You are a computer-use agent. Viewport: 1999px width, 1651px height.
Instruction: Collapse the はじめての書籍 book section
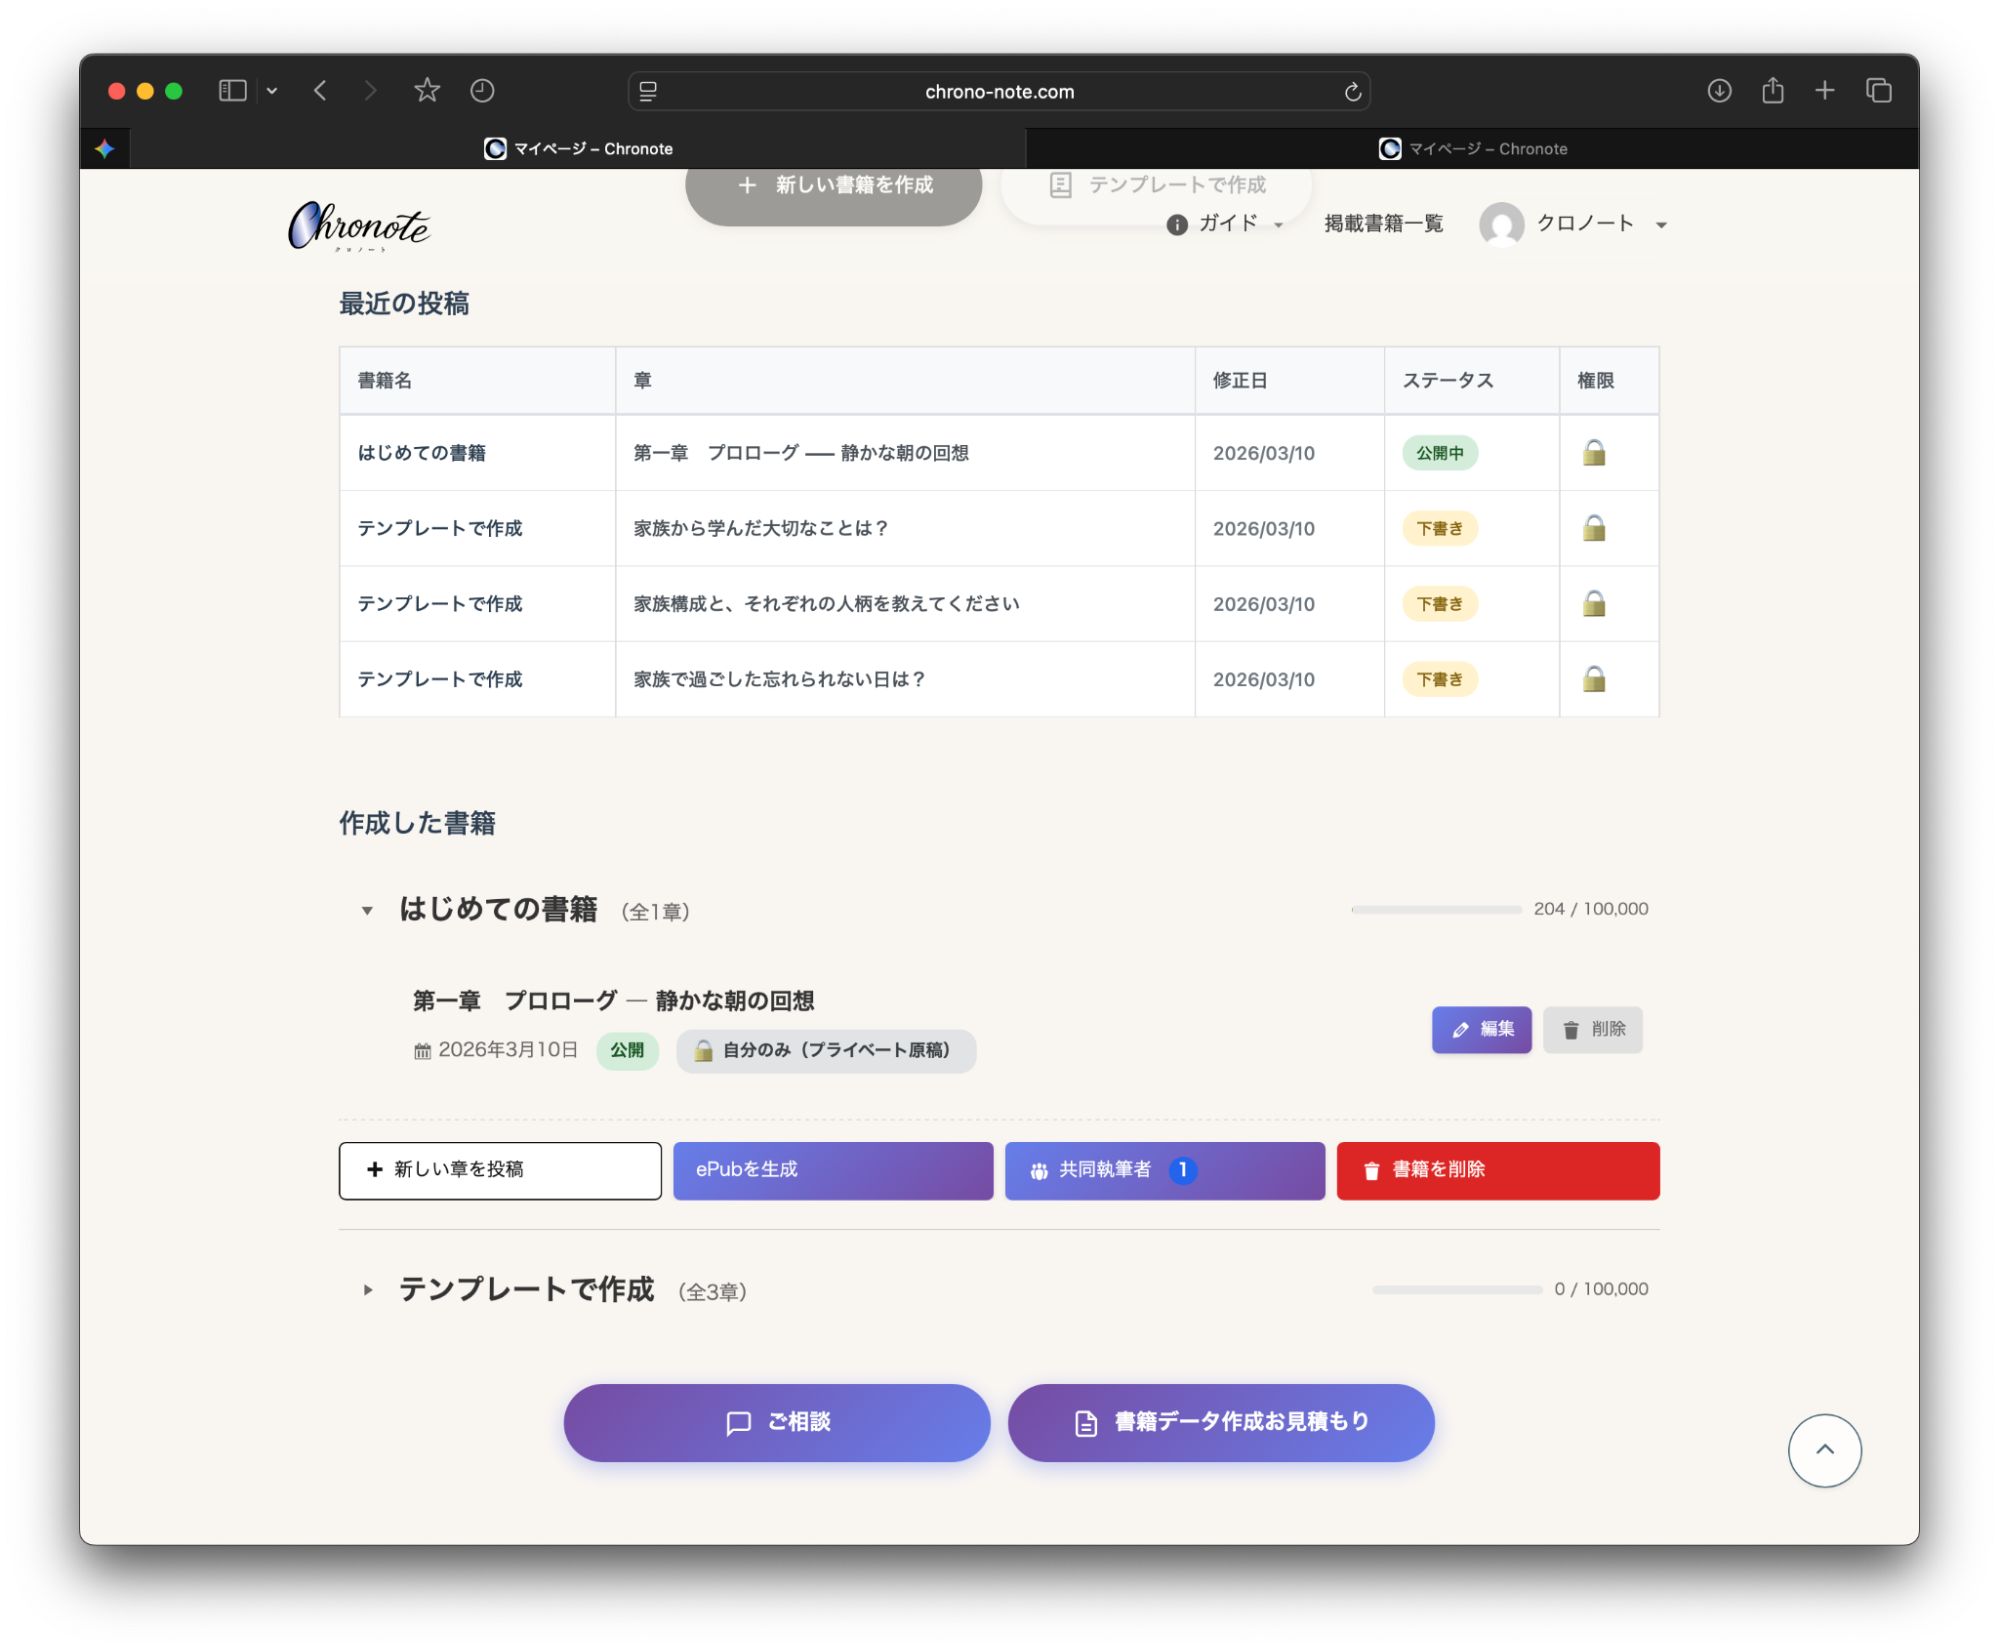point(367,911)
